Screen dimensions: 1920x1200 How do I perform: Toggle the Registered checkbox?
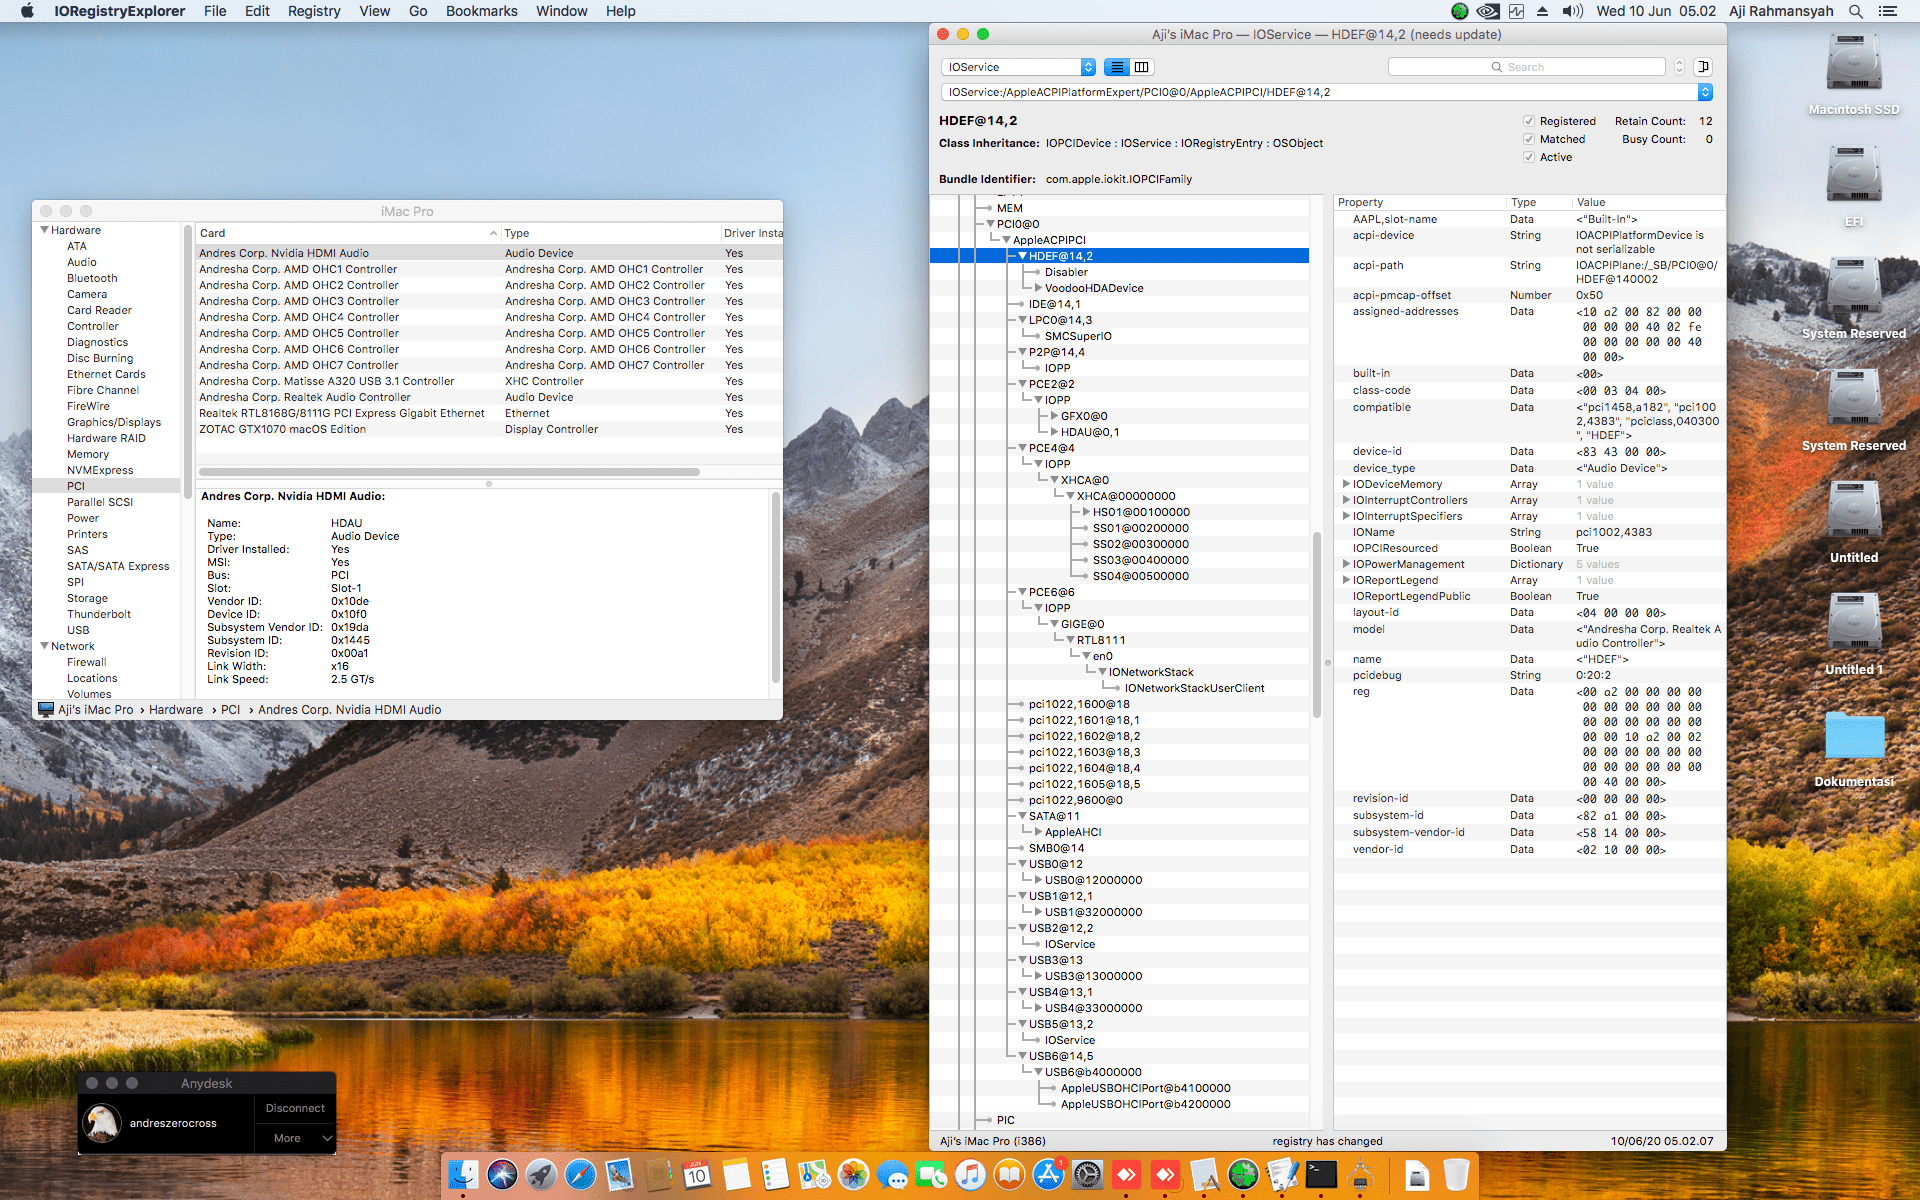(1529, 121)
